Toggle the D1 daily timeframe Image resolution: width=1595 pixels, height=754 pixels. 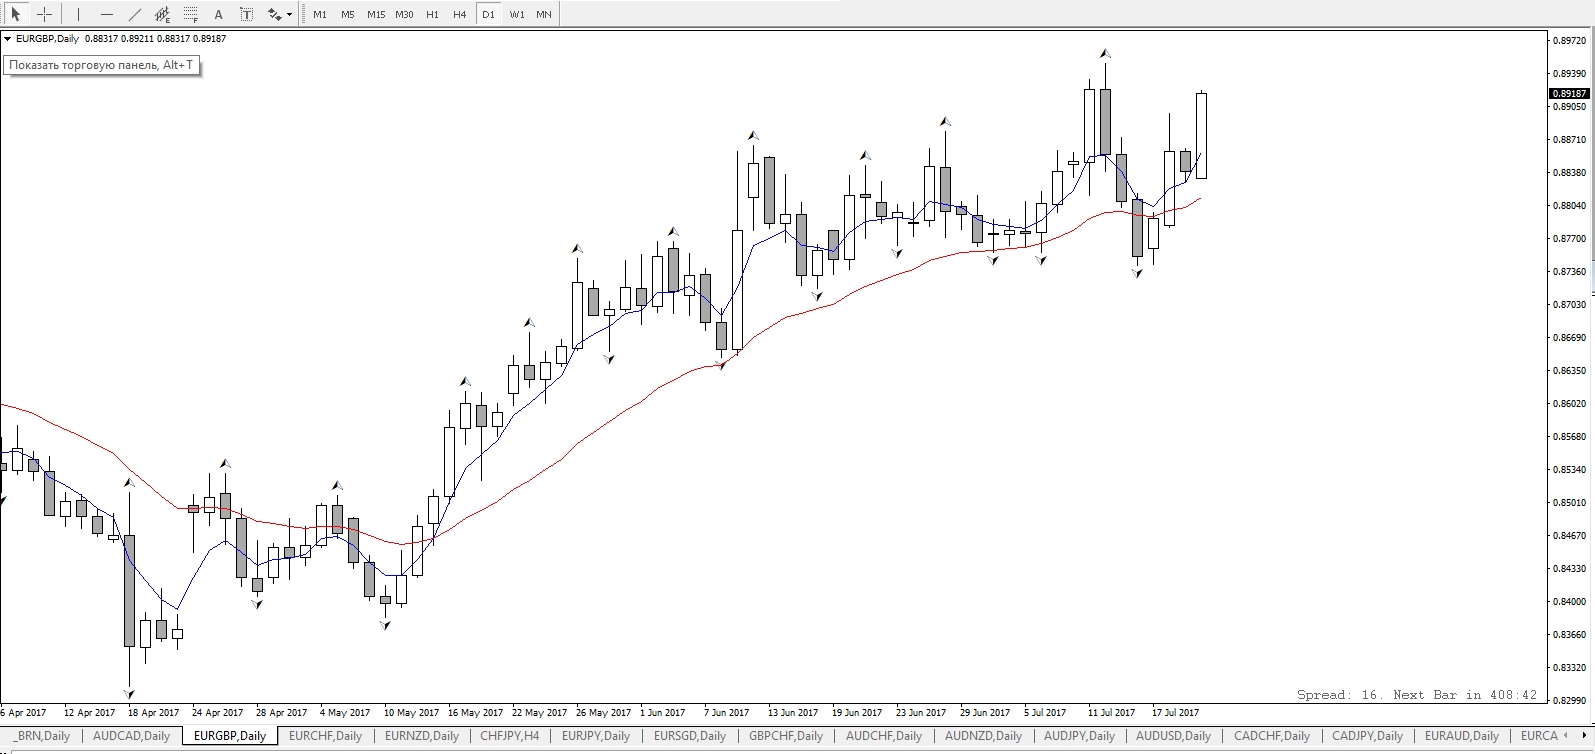coord(487,14)
